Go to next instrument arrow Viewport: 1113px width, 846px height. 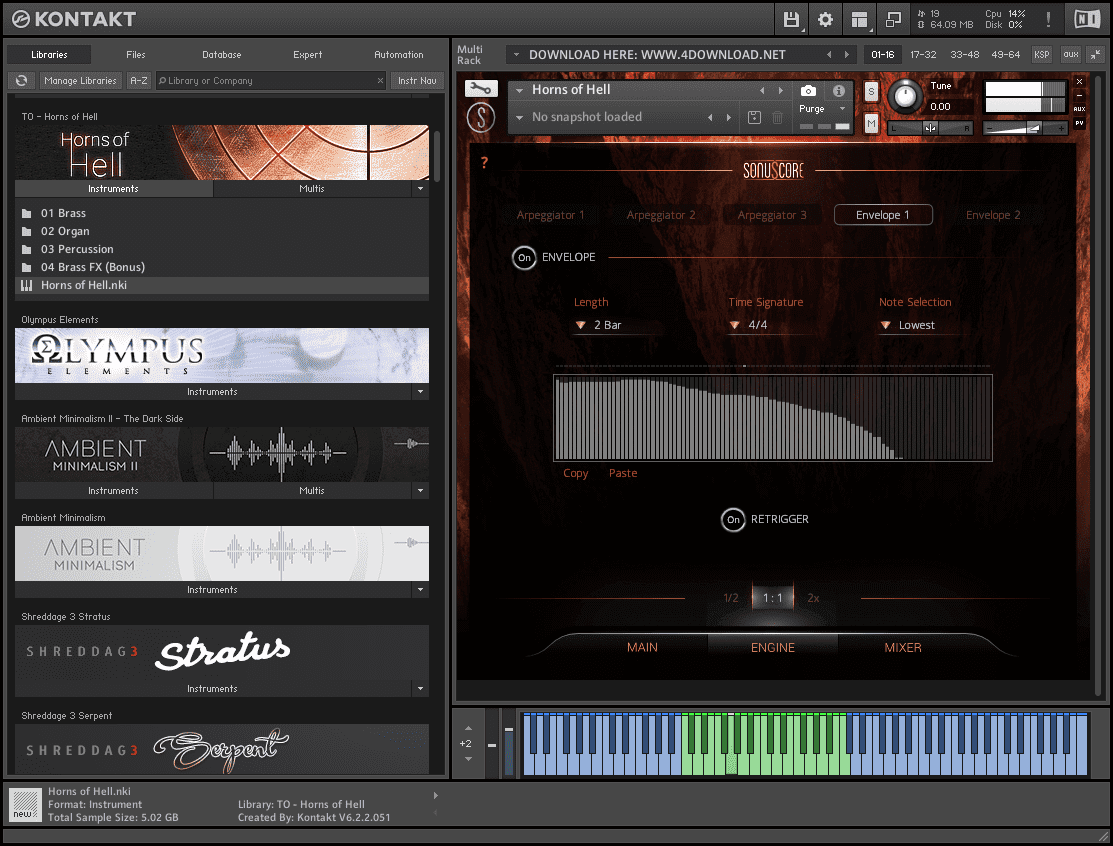(x=780, y=91)
